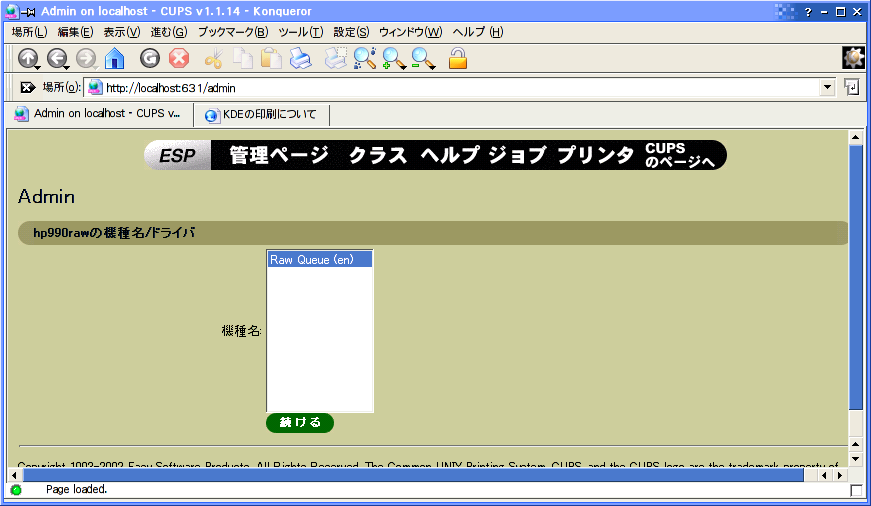Image resolution: width=871 pixels, height=506 pixels.
Task: Click the clear location bar icon
Action: (x=28, y=87)
